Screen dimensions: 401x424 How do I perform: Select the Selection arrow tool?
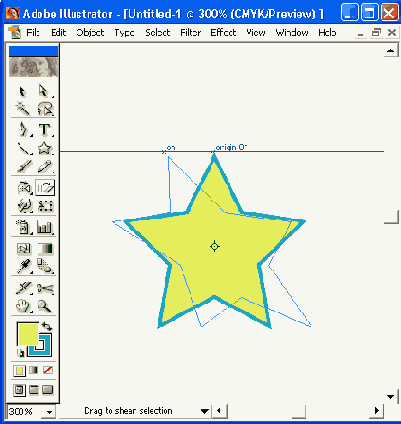[x=23, y=91]
